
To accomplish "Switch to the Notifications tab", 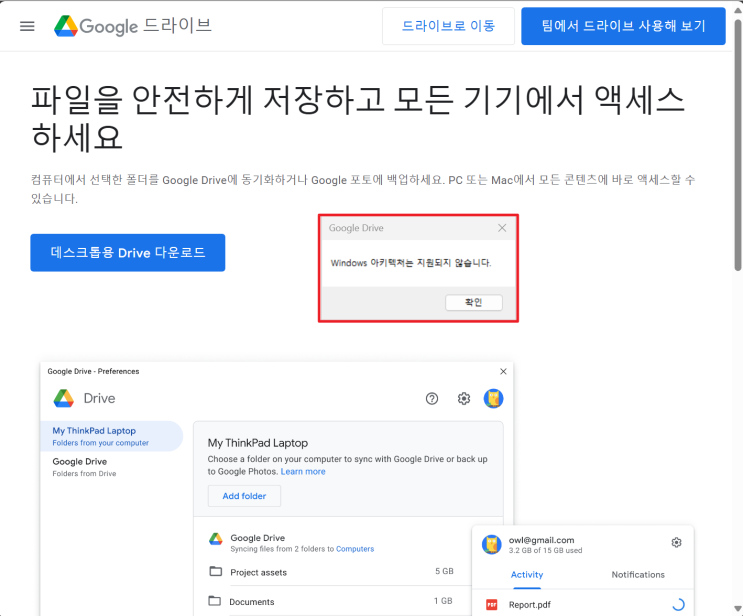I will click(x=638, y=575).
